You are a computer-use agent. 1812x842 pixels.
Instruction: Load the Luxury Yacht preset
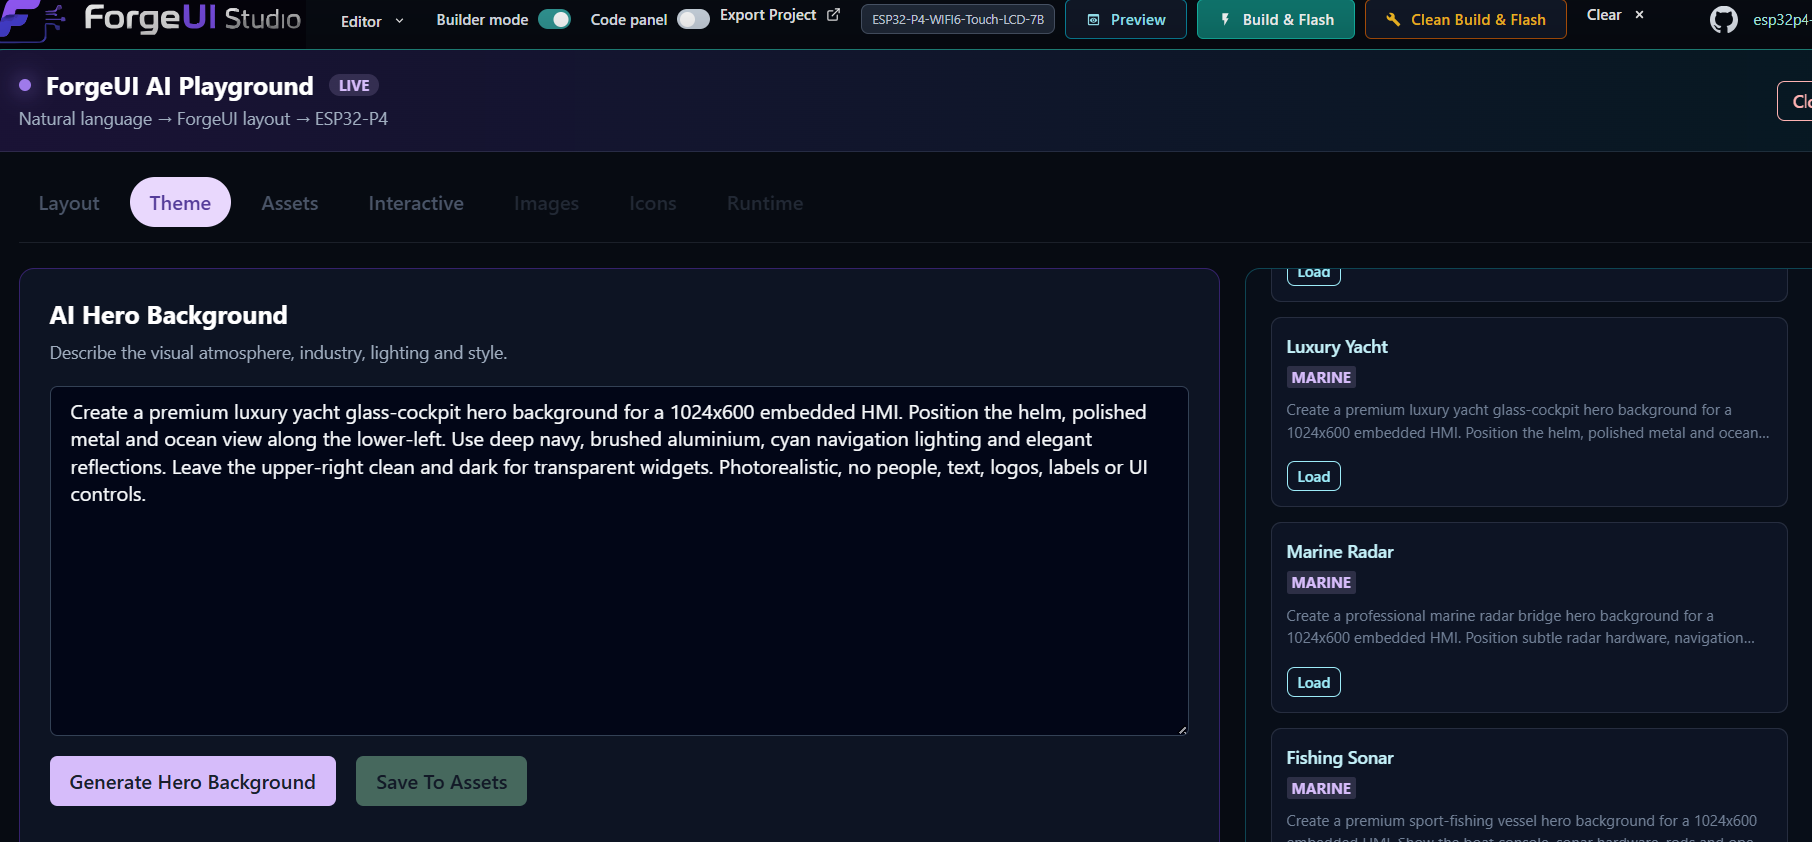(x=1313, y=476)
